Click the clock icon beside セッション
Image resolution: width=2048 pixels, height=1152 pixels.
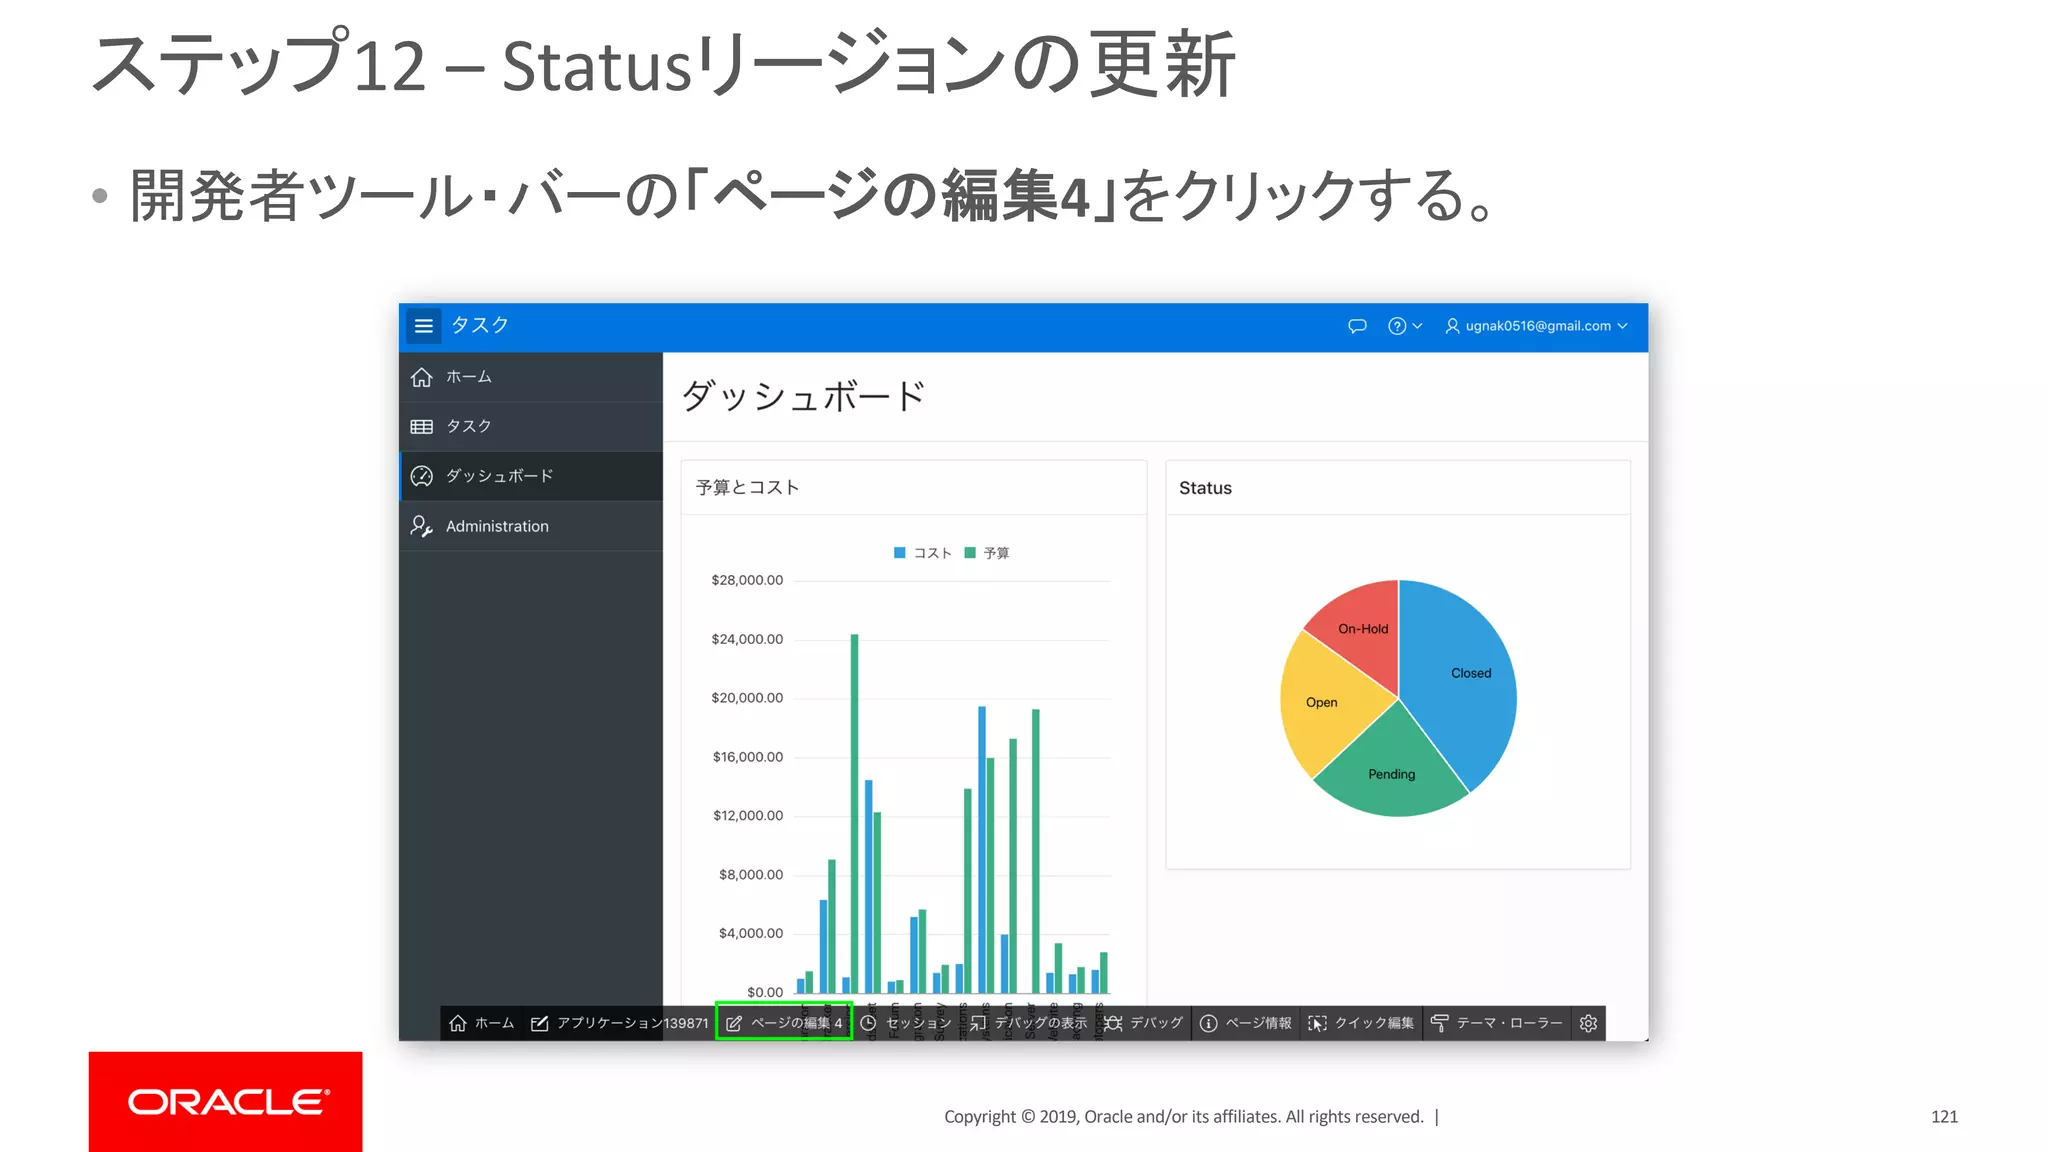click(x=868, y=1023)
